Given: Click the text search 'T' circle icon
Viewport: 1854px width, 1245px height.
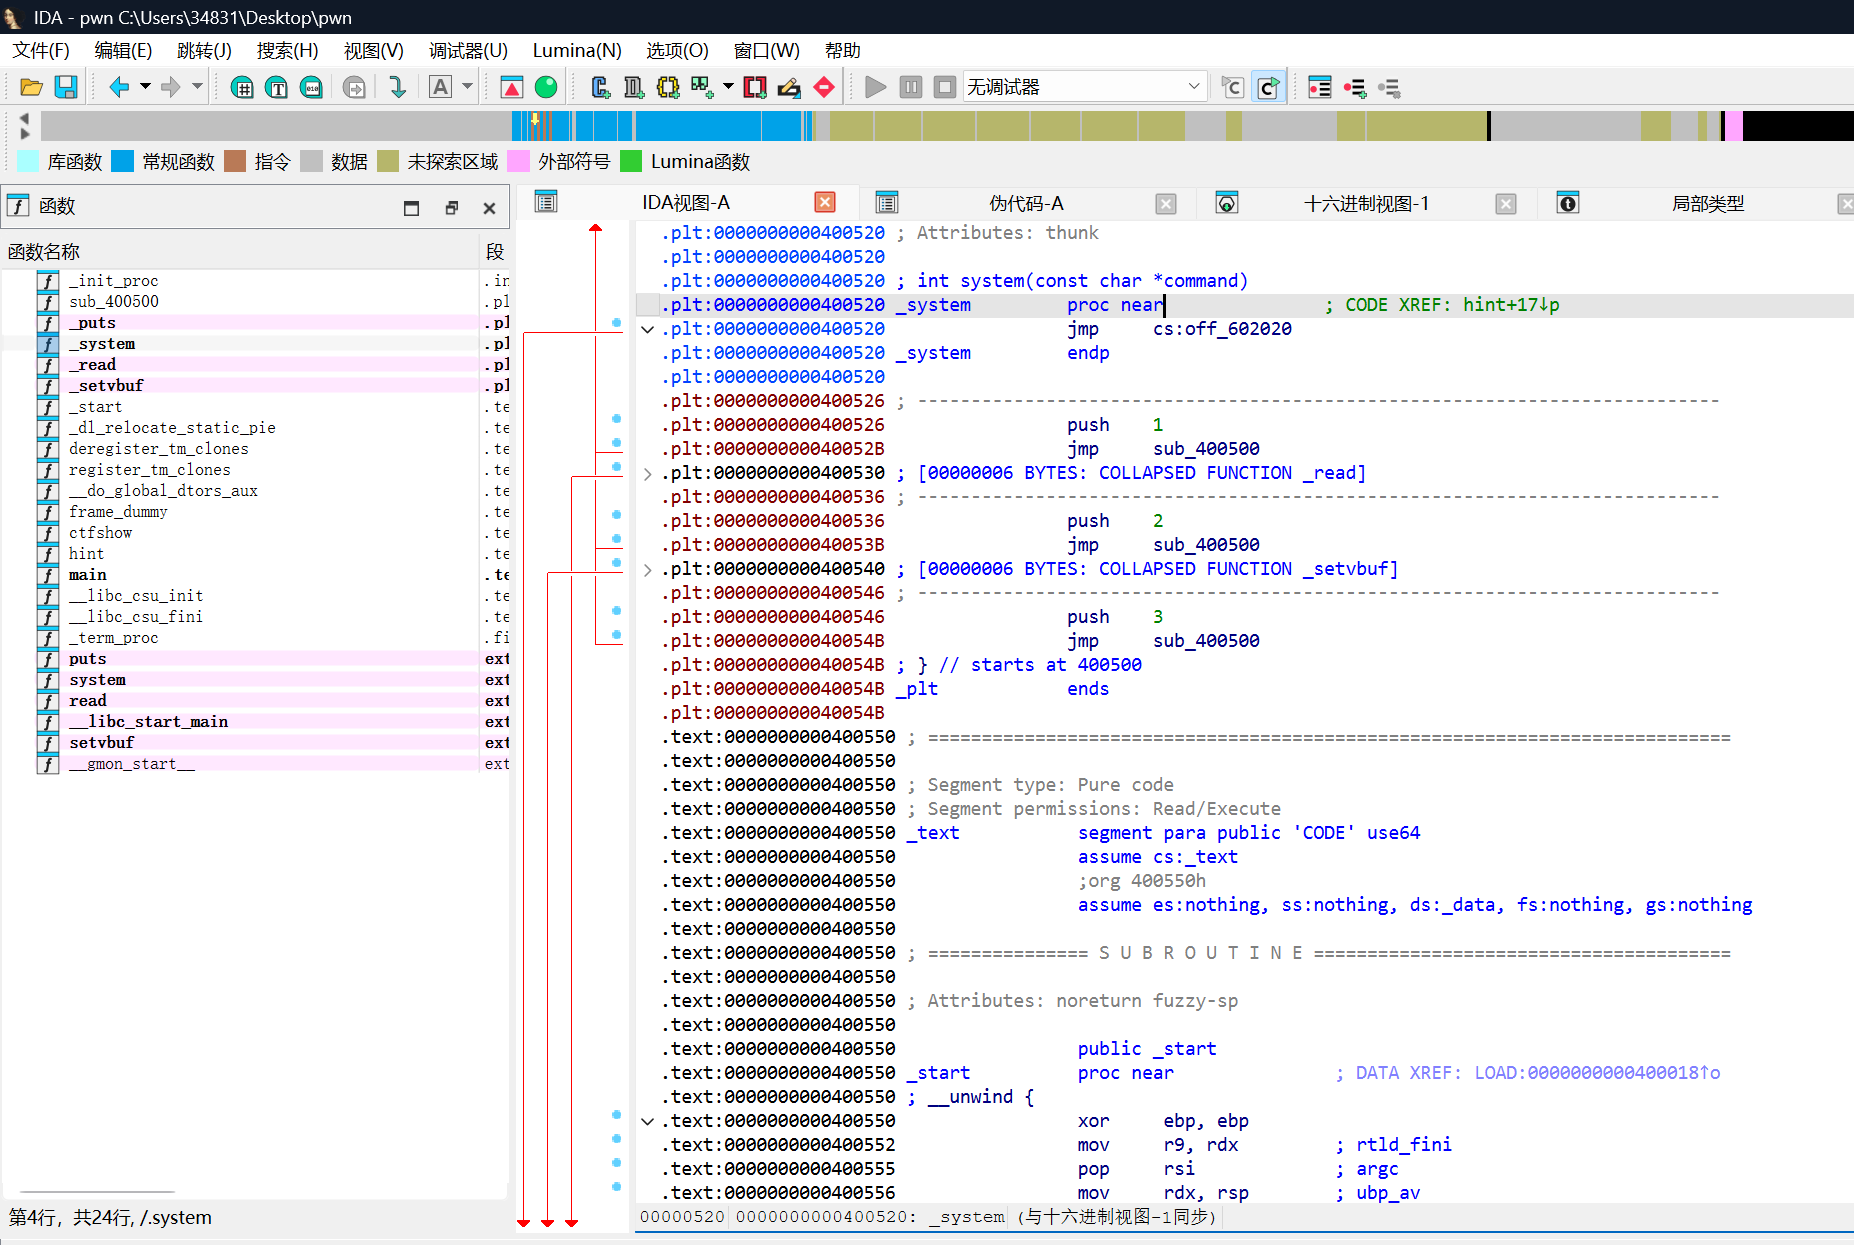Looking at the screenshot, I should pyautogui.click(x=277, y=88).
